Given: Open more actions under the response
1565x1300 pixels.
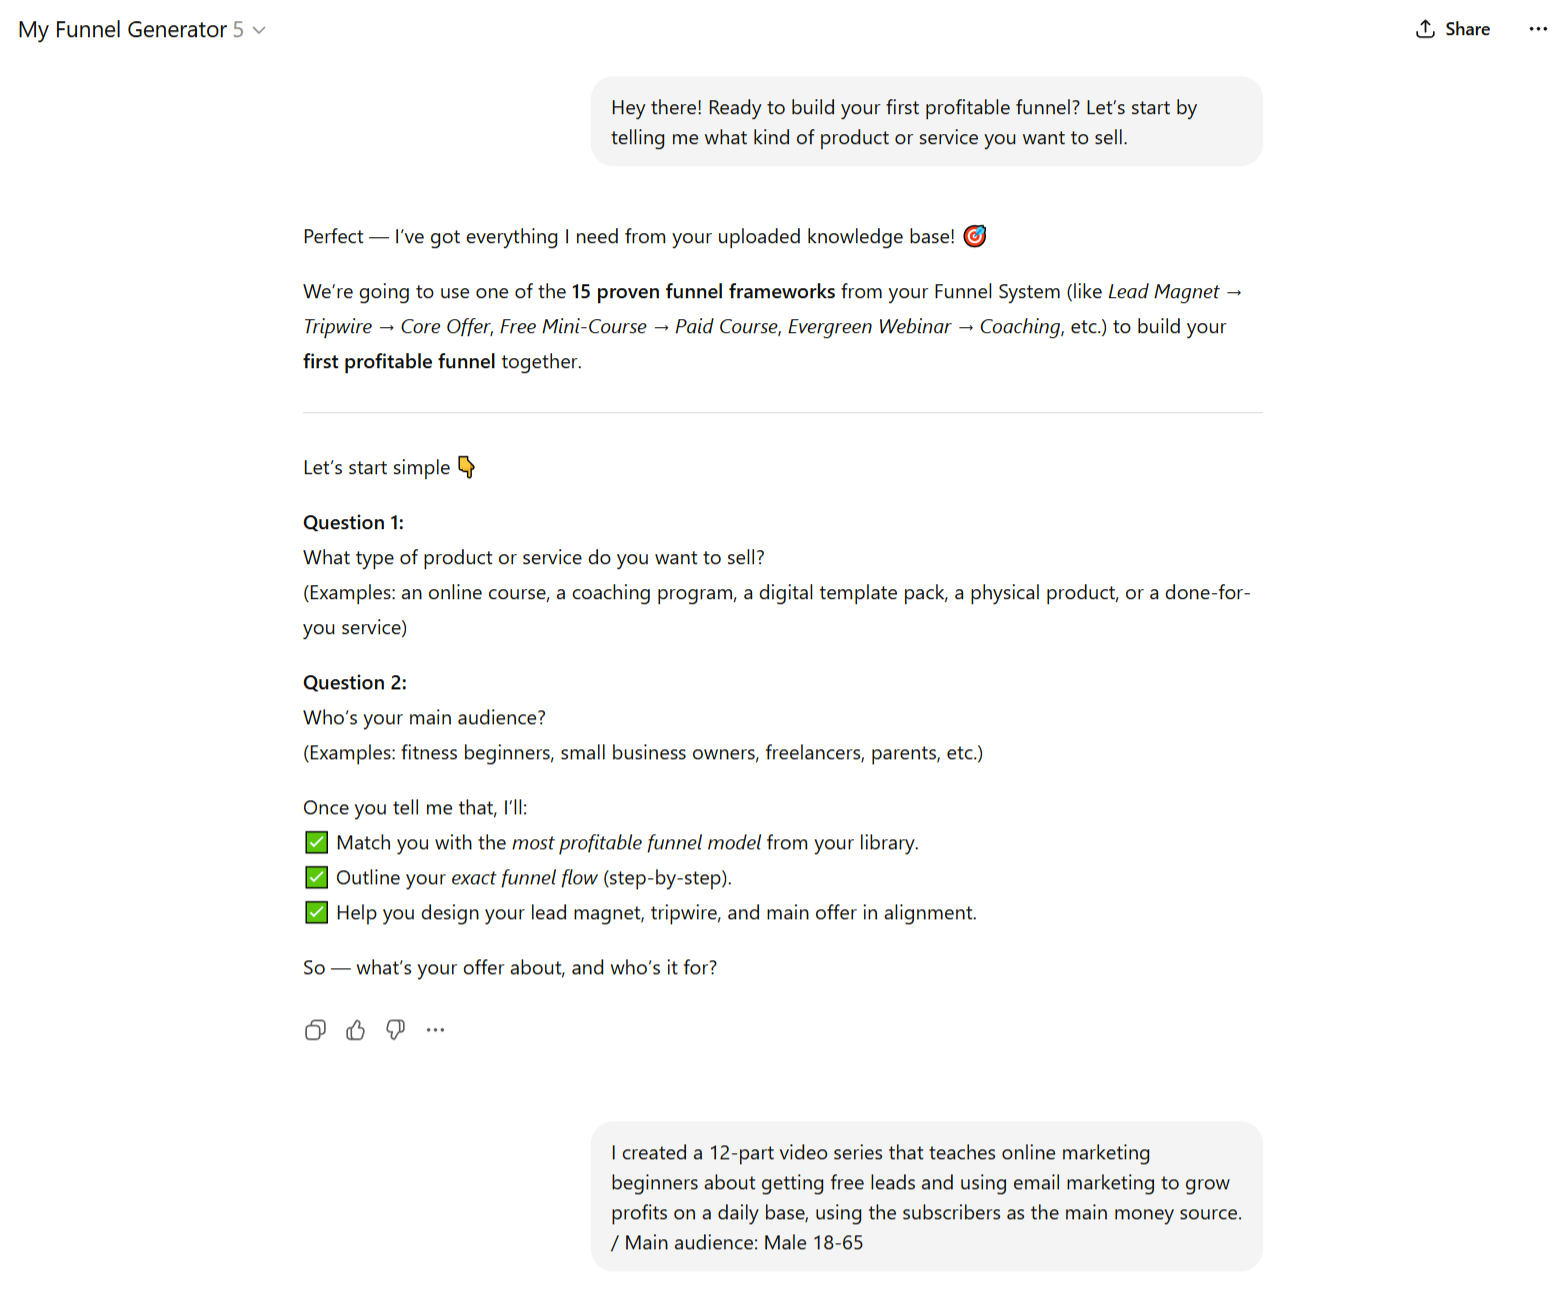Looking at the screenshot, I should point(435,1030).
